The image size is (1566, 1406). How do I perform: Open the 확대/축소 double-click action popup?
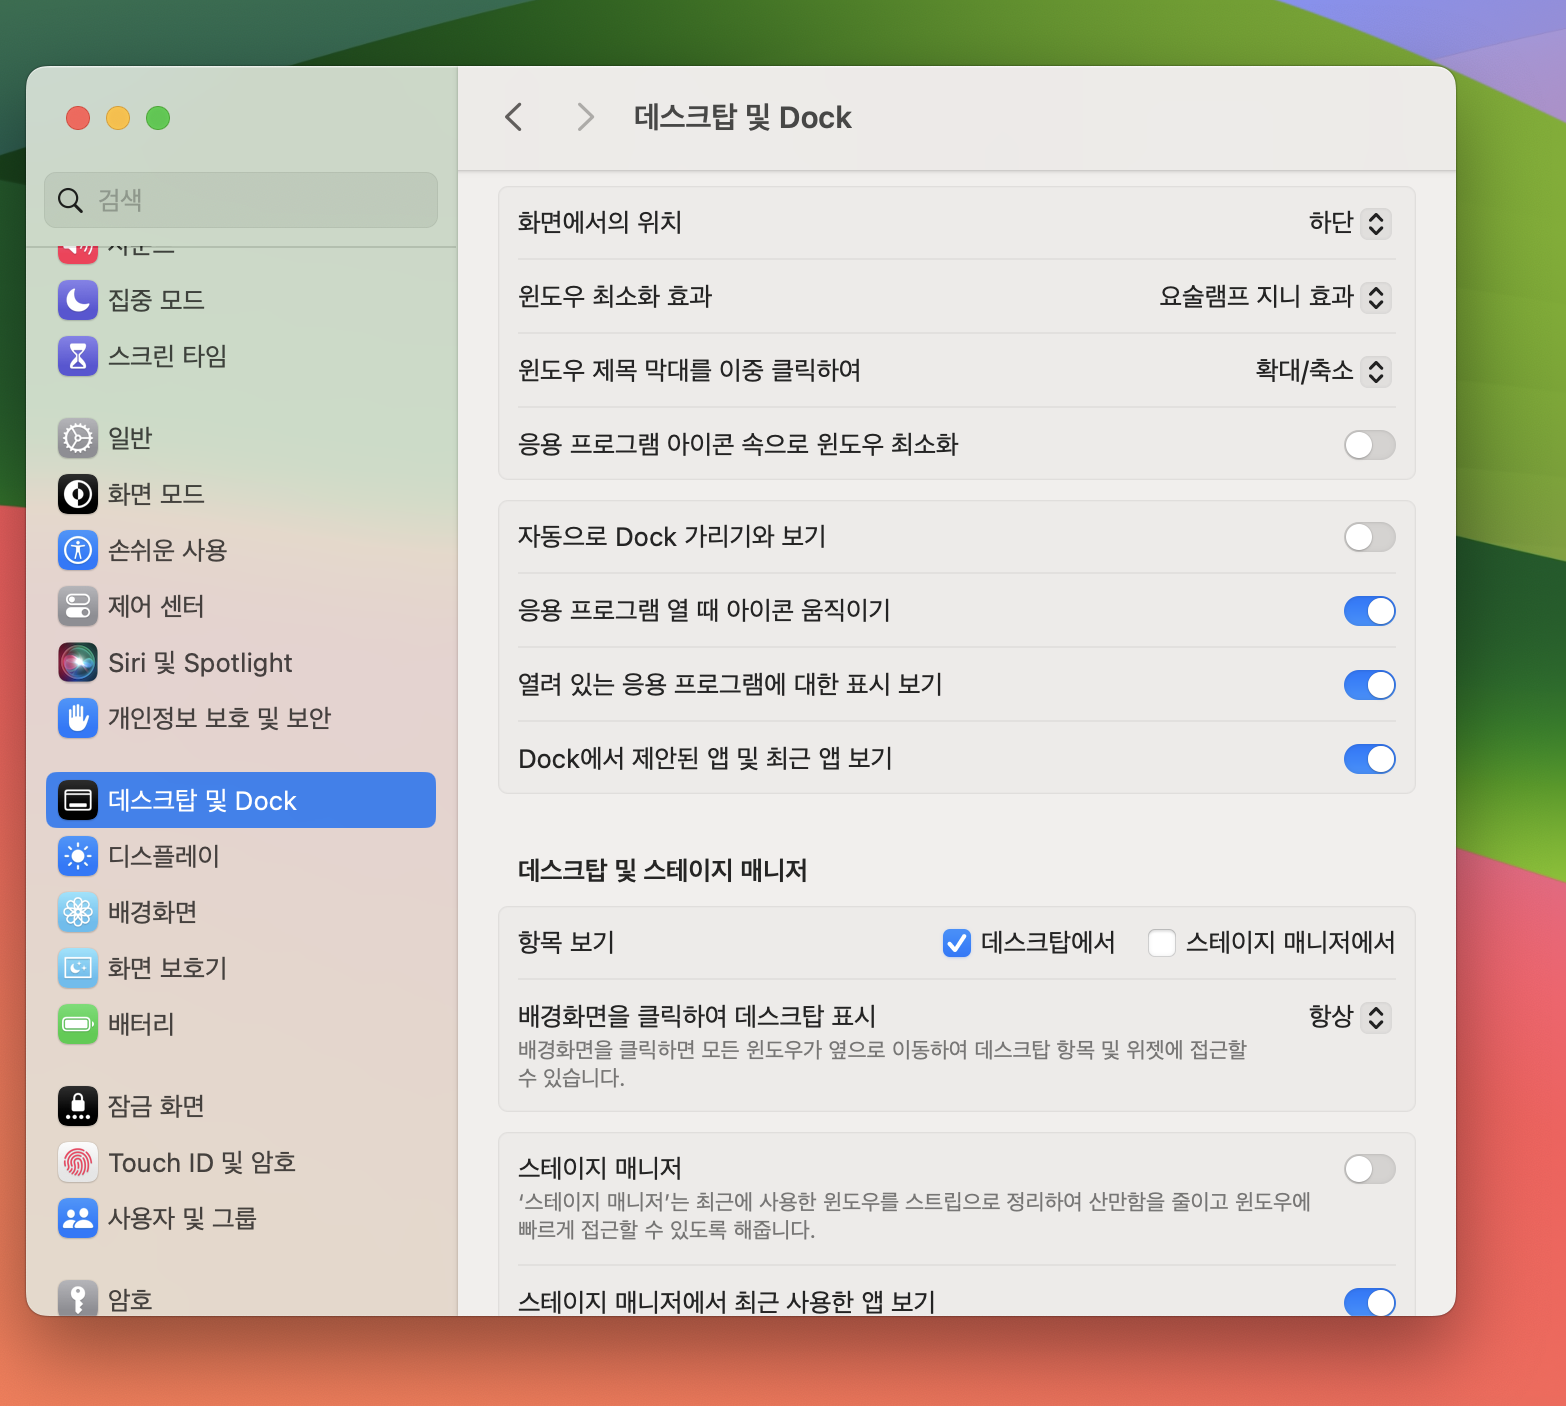pos(1323,371)
